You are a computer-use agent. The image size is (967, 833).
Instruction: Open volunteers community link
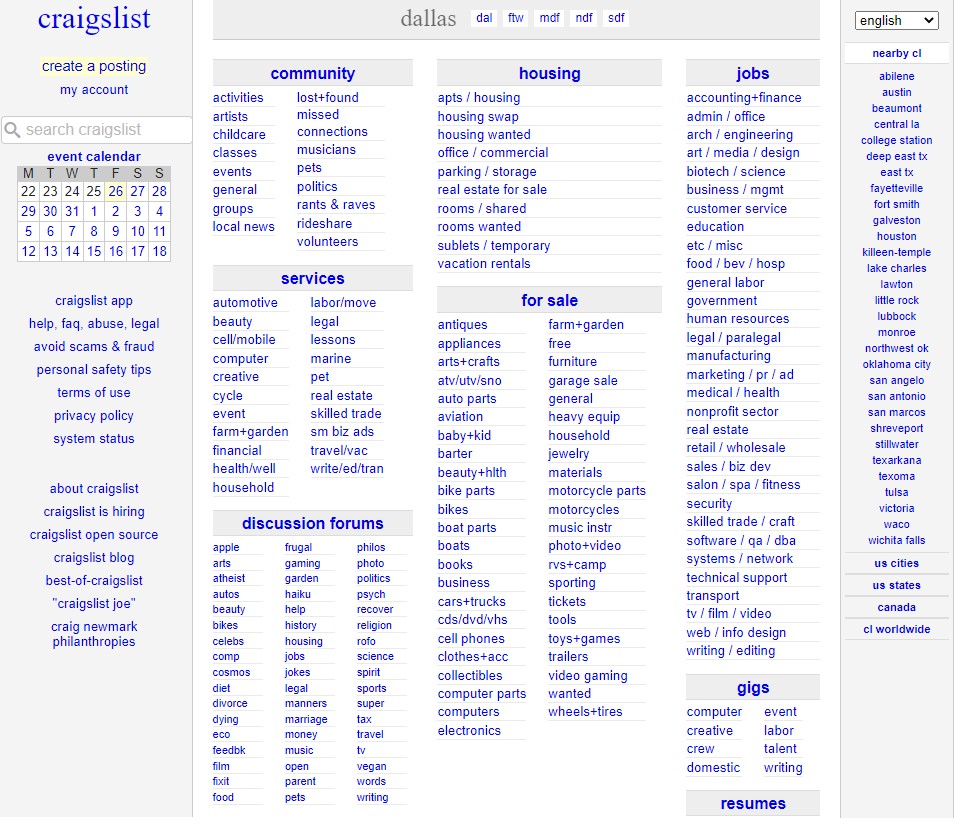(327, 242)
